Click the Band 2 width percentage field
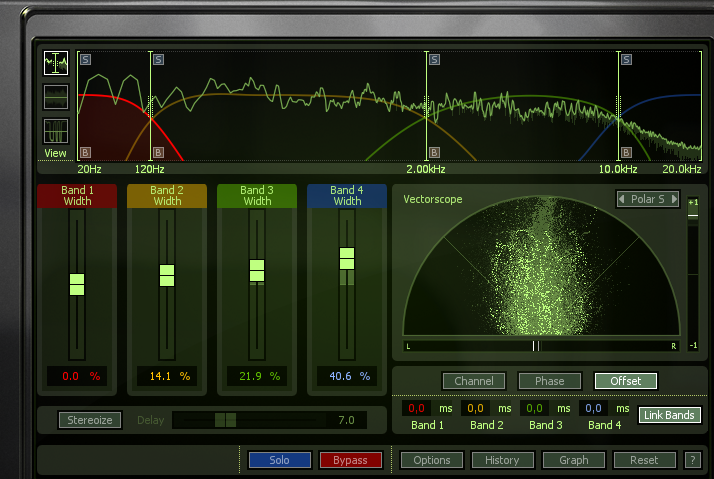The width and height of the screenshot is (714, 479). (x=167, y=376)
